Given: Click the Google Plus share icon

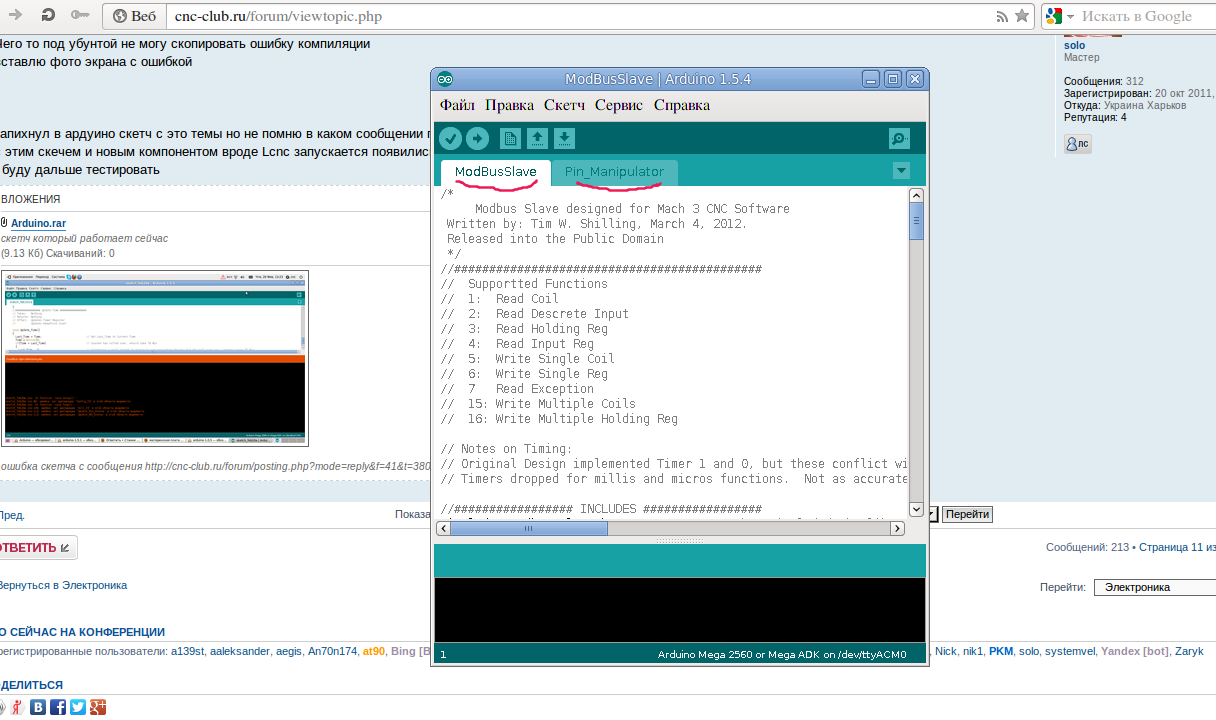Looking at the screenshot, I should 98,707.
